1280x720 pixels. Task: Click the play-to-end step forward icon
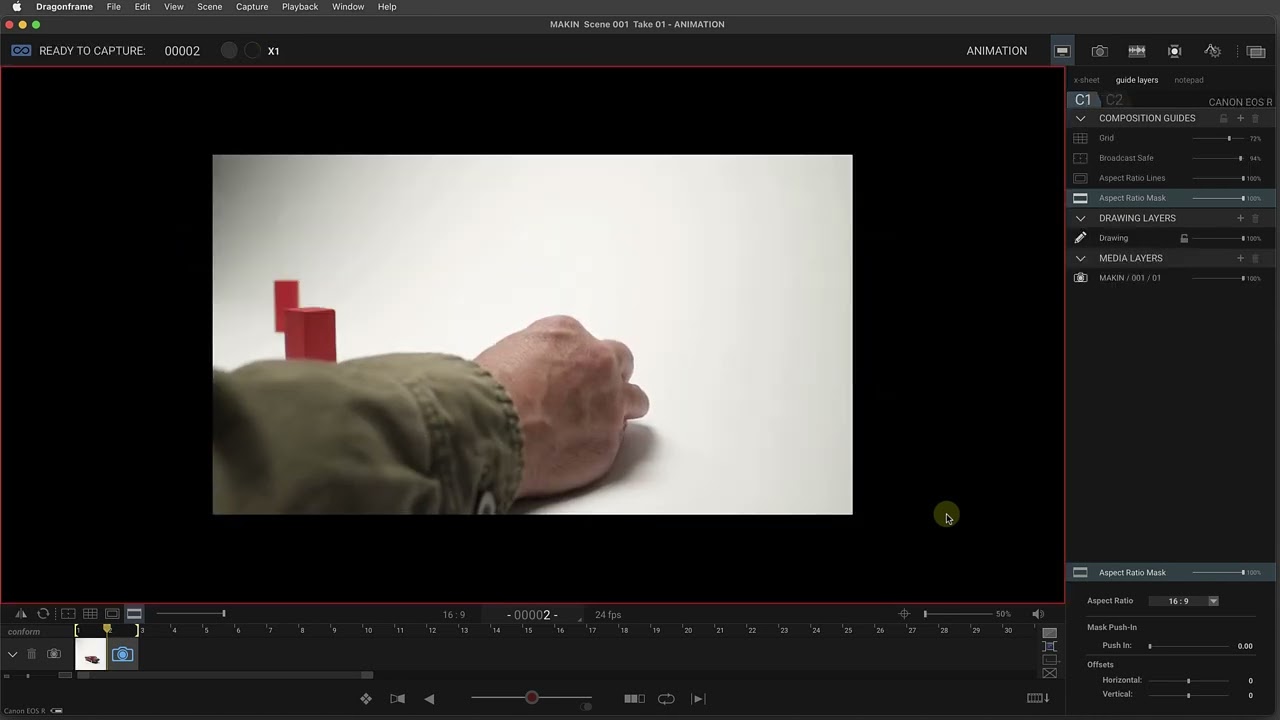pos(698,699)
